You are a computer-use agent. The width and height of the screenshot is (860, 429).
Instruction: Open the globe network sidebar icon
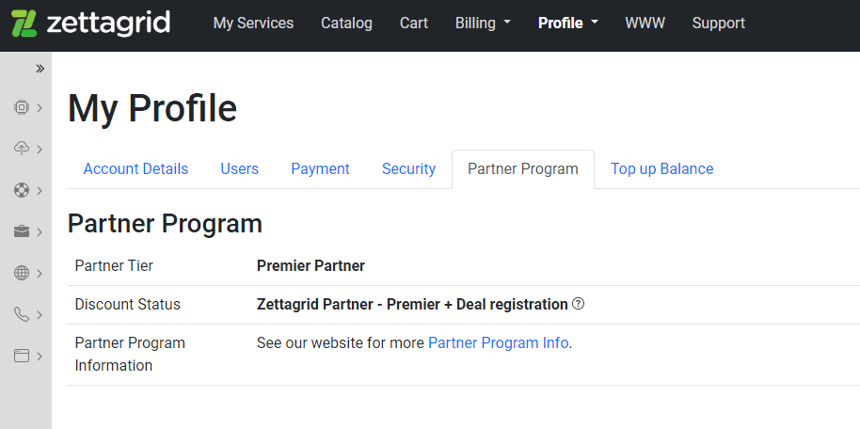pyautogui.click(x=21, y=273)
